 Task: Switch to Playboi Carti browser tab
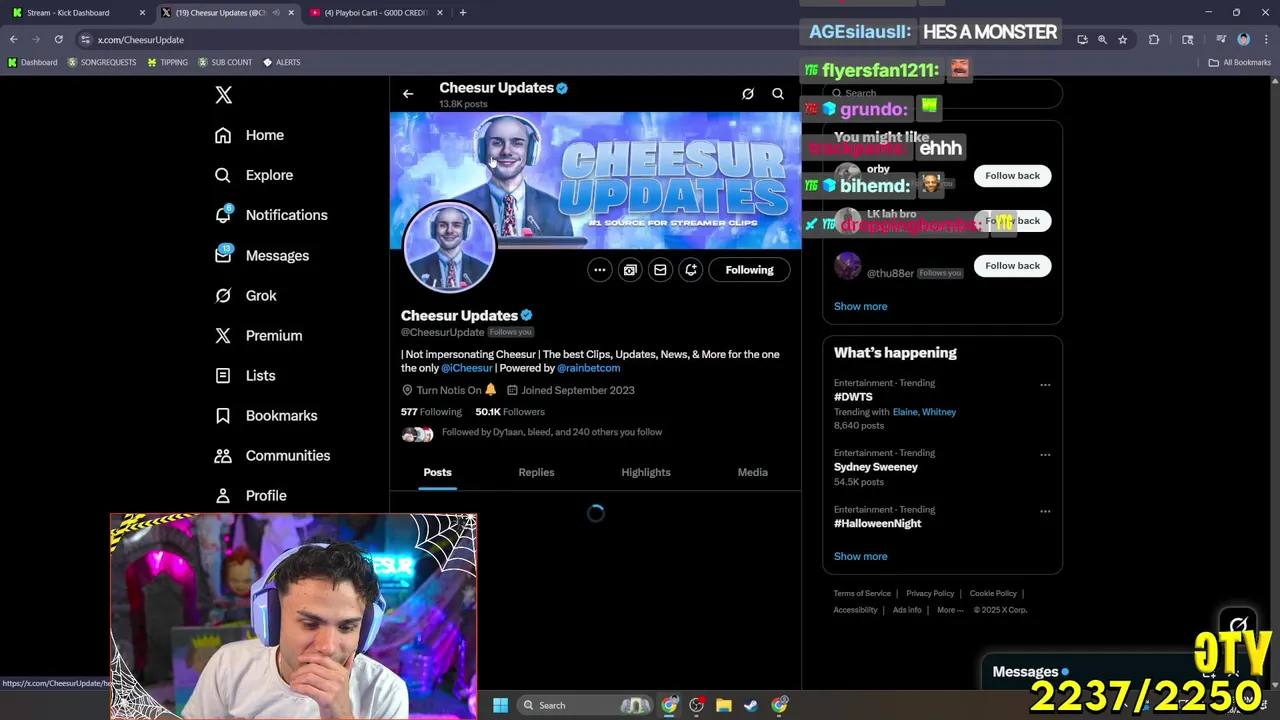tap(375, 13)
